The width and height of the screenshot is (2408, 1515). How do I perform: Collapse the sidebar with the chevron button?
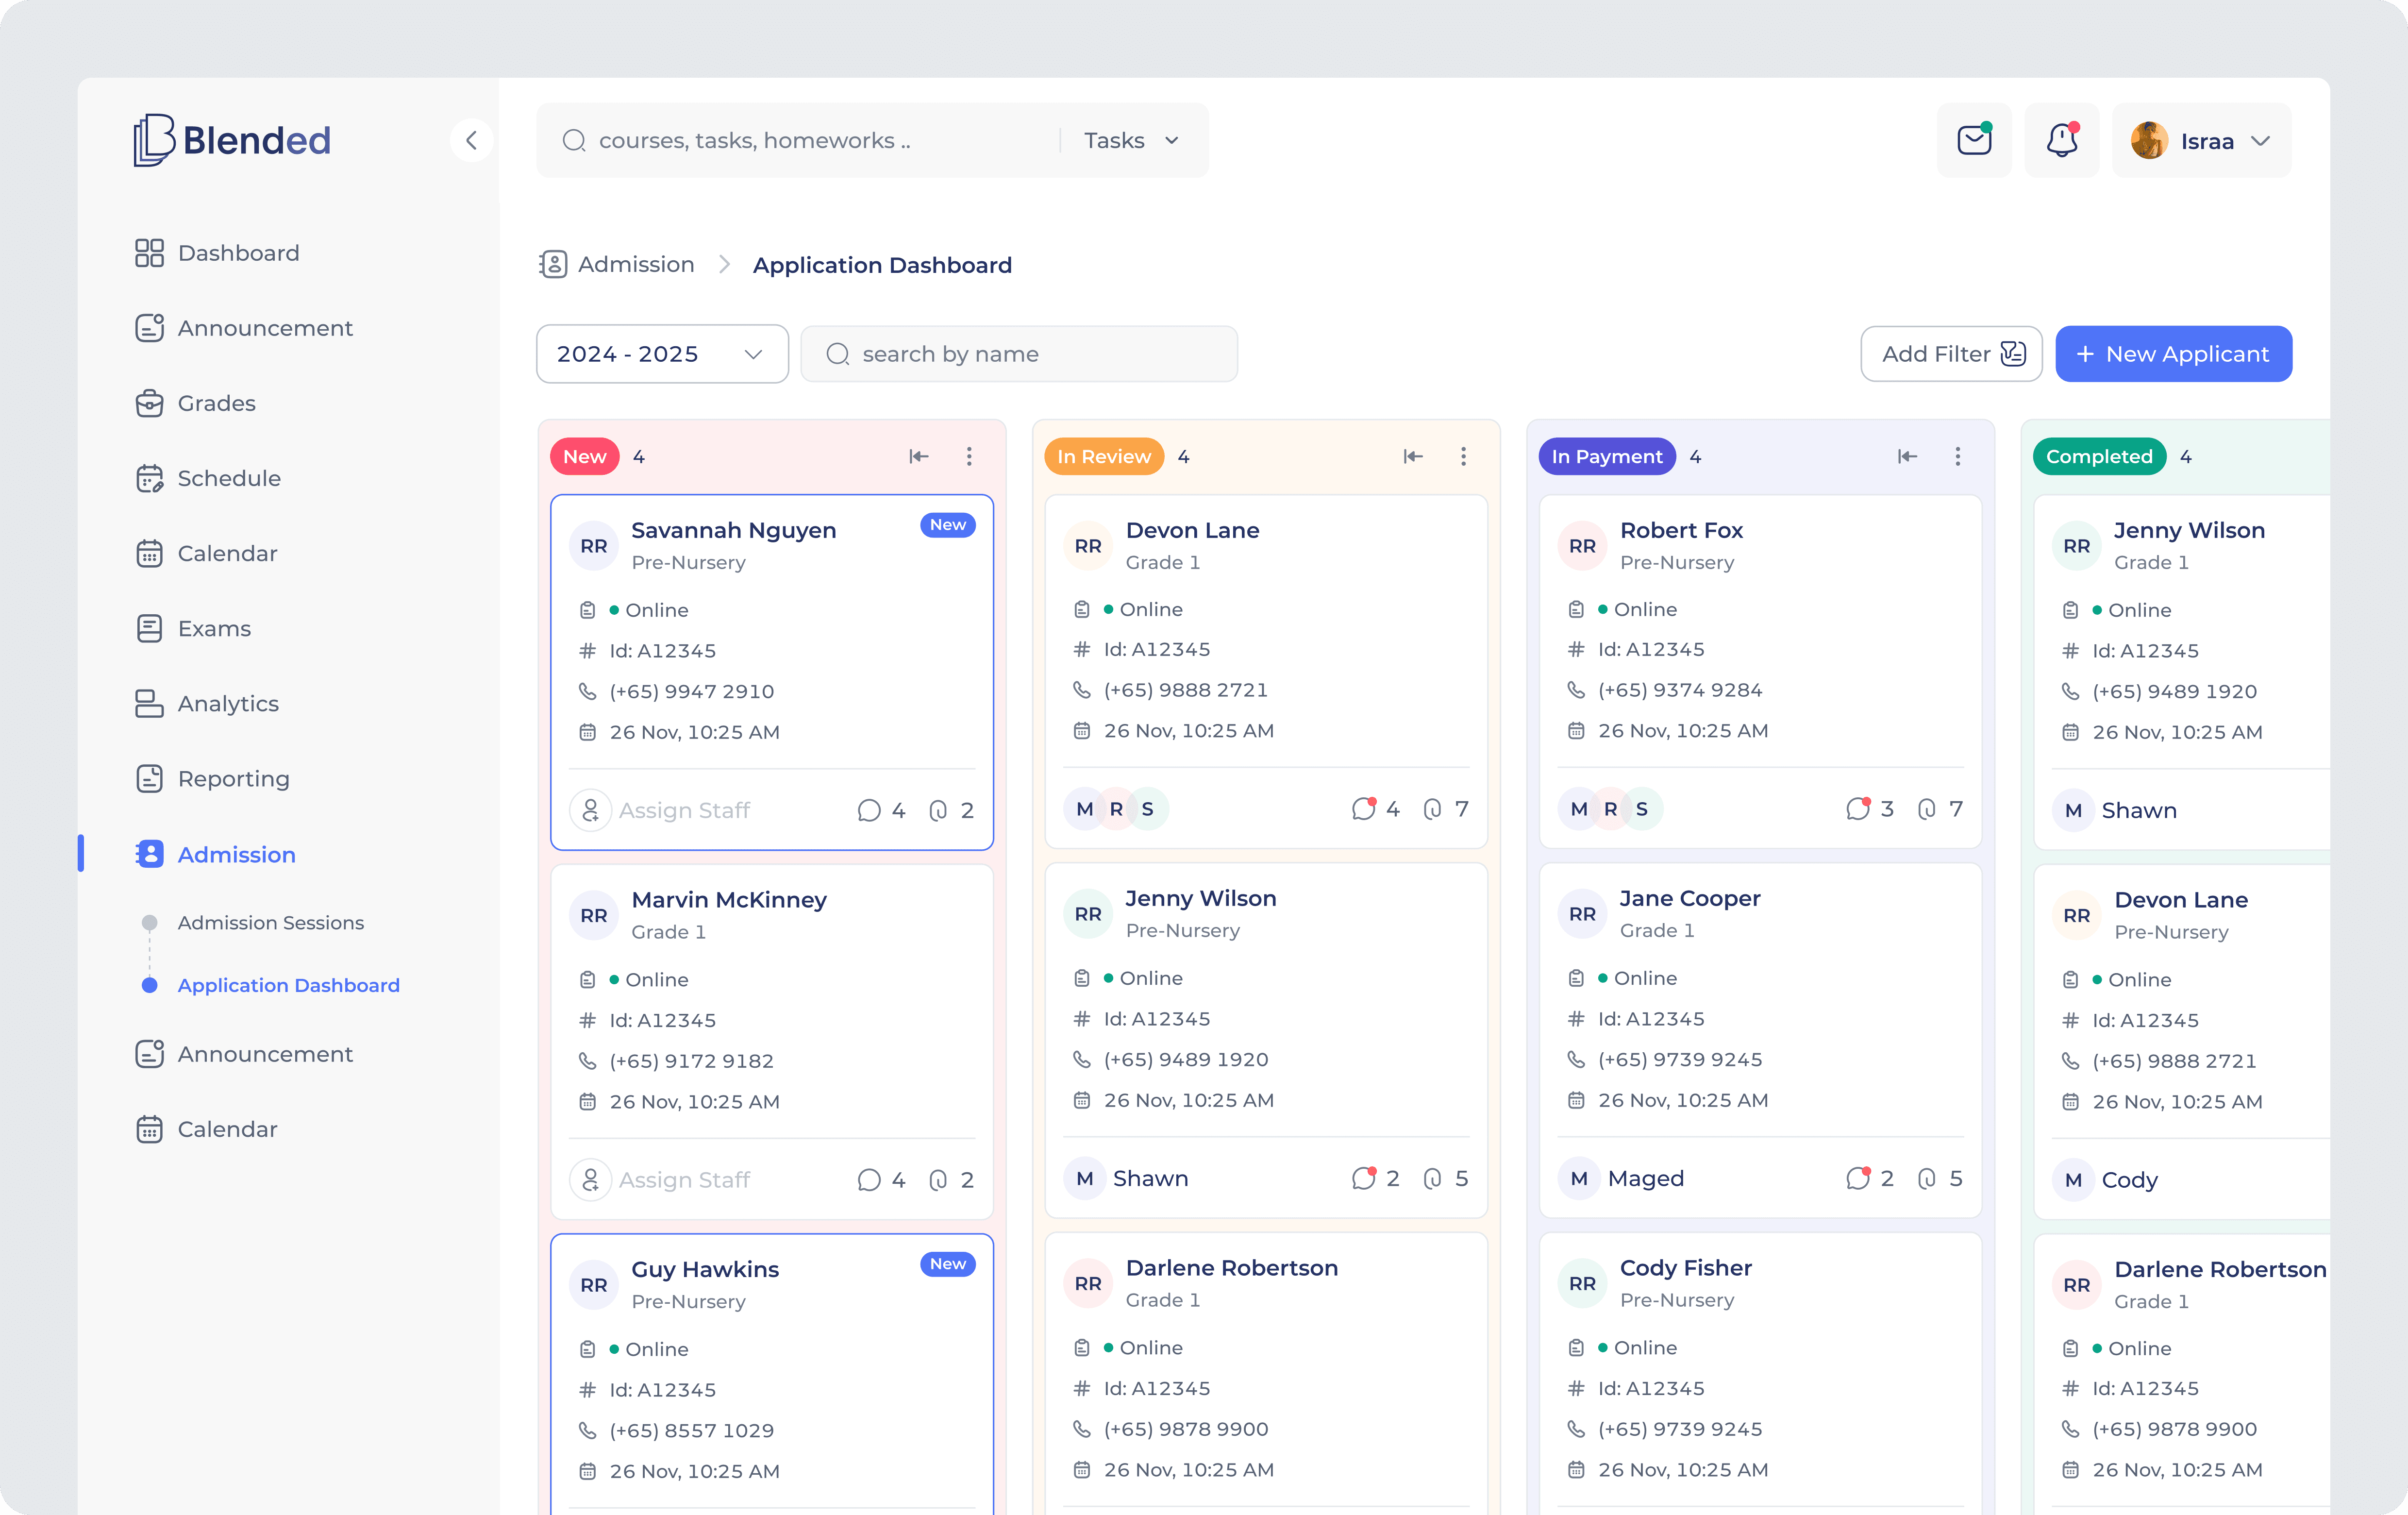(x=471, y=140)
